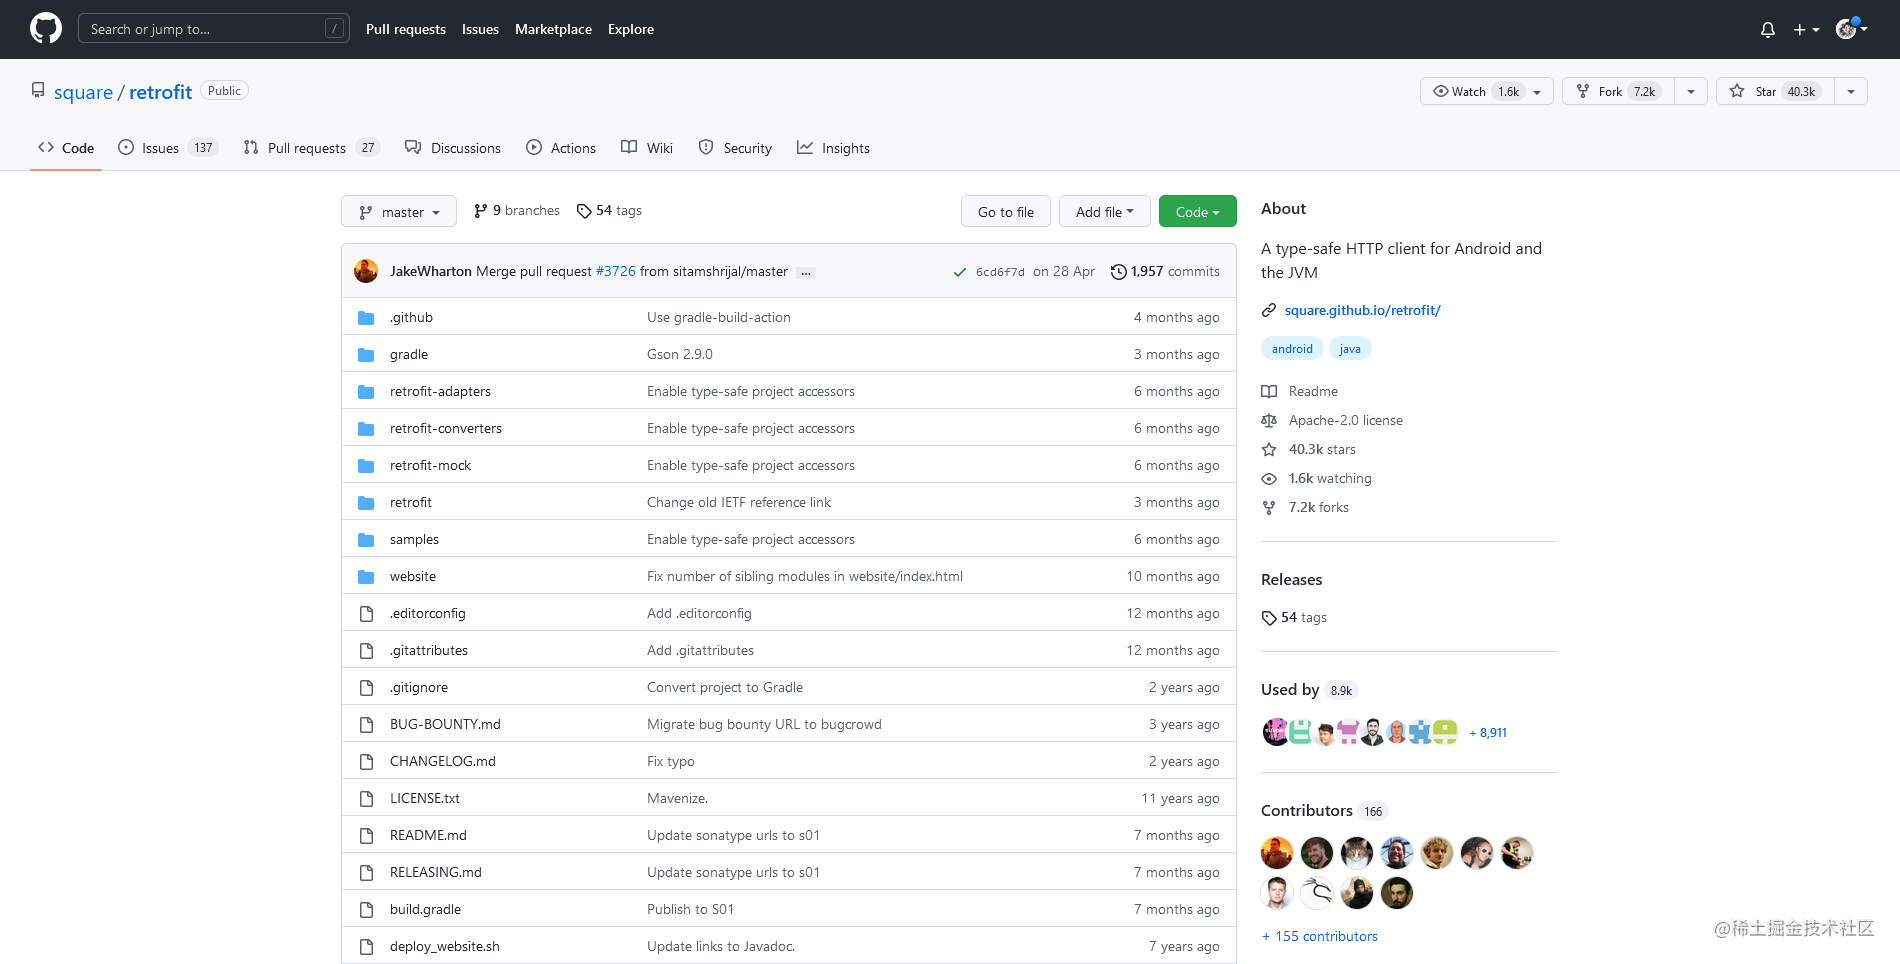
Task: Open the retrofit-adapters folder
Action: click(x=440, y=391)
